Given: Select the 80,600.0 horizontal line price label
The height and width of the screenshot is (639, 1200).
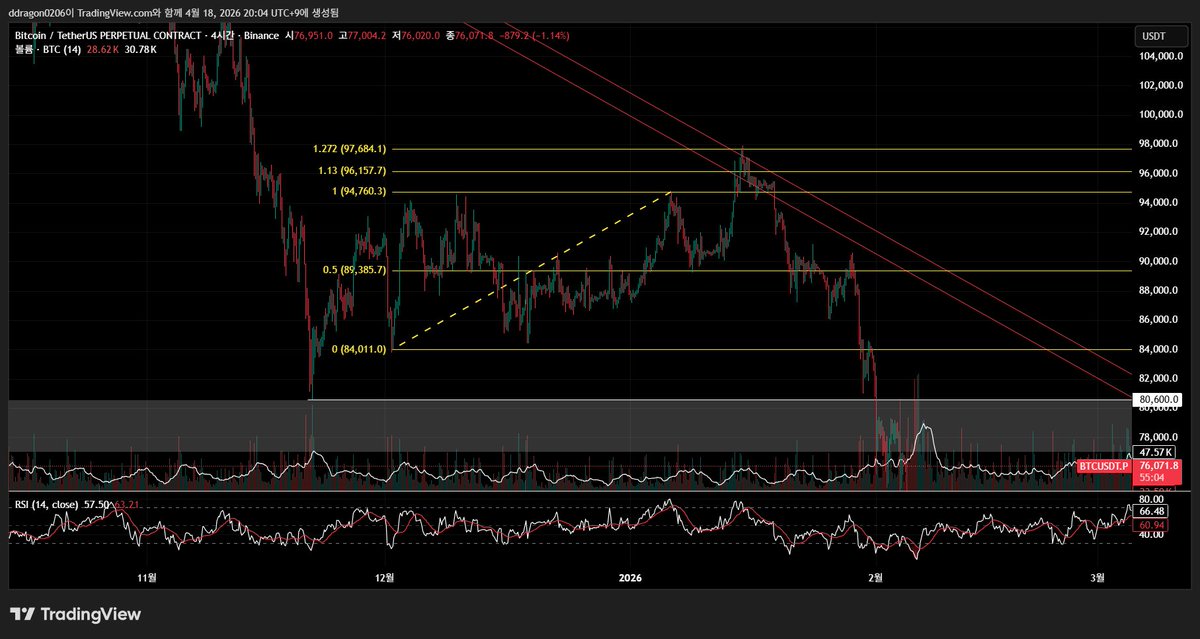Looking at the screenshot, I should click(1159, 400).
